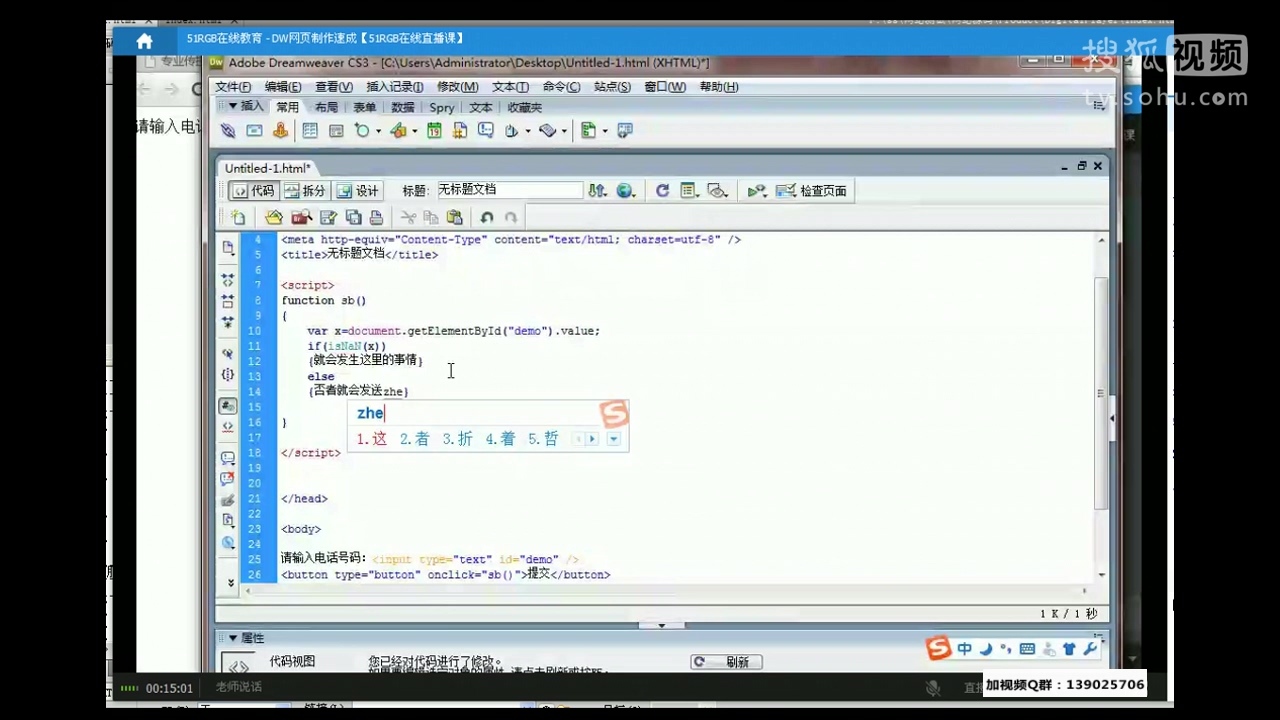Click the refresh design view icon
The image size is (1280, 720).
662,191
